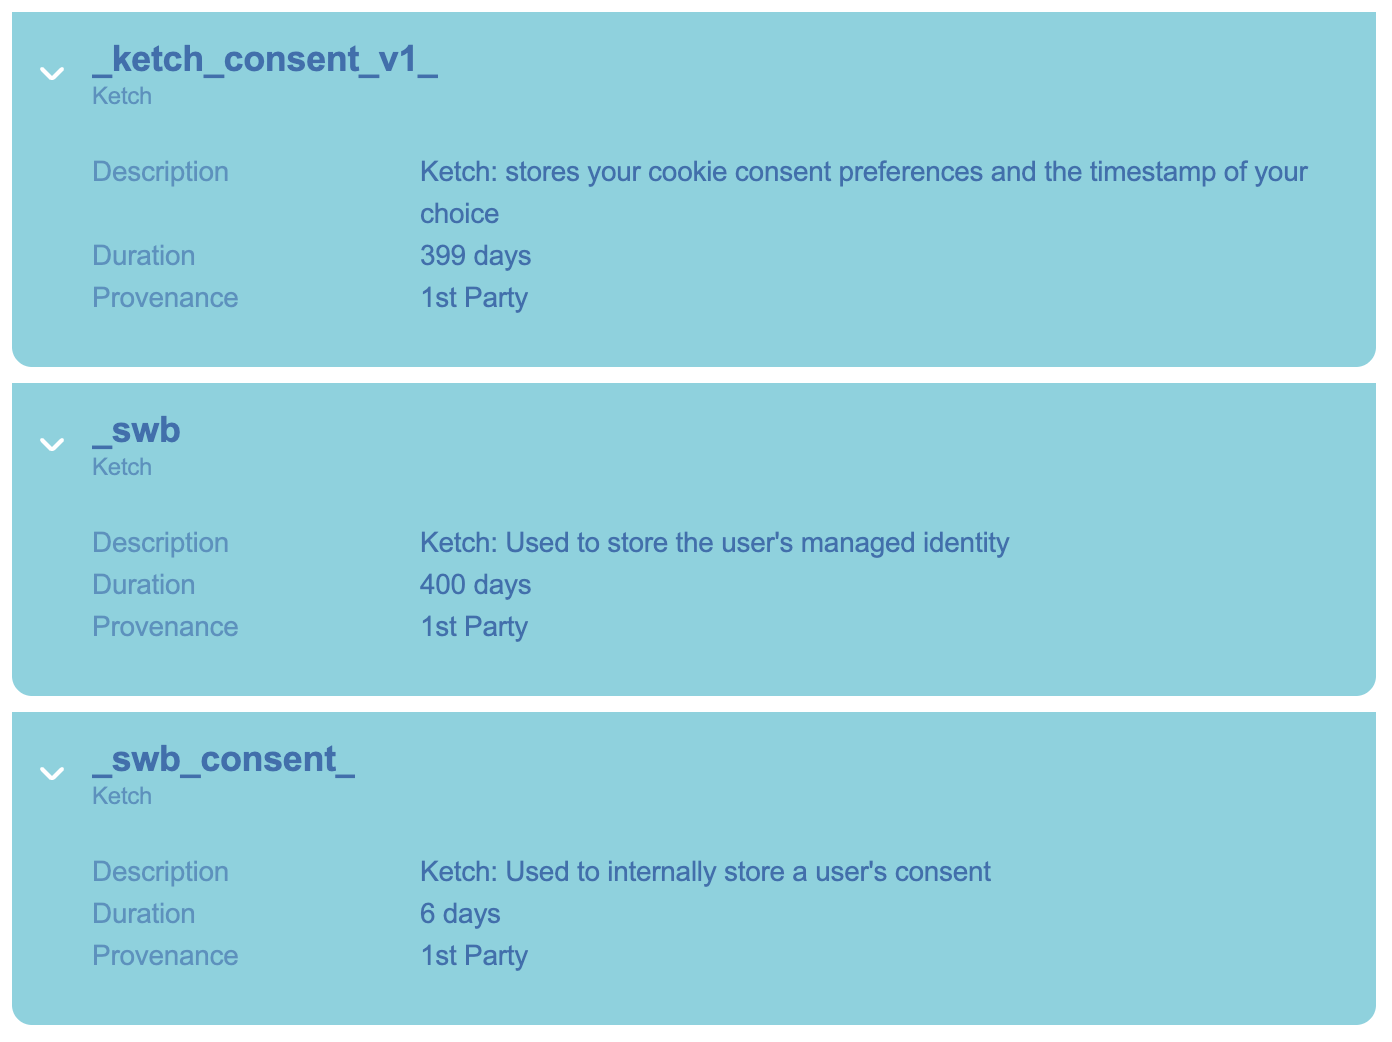Select the Ketch label under _swb

pyautogui.click(x=122, y=467)
